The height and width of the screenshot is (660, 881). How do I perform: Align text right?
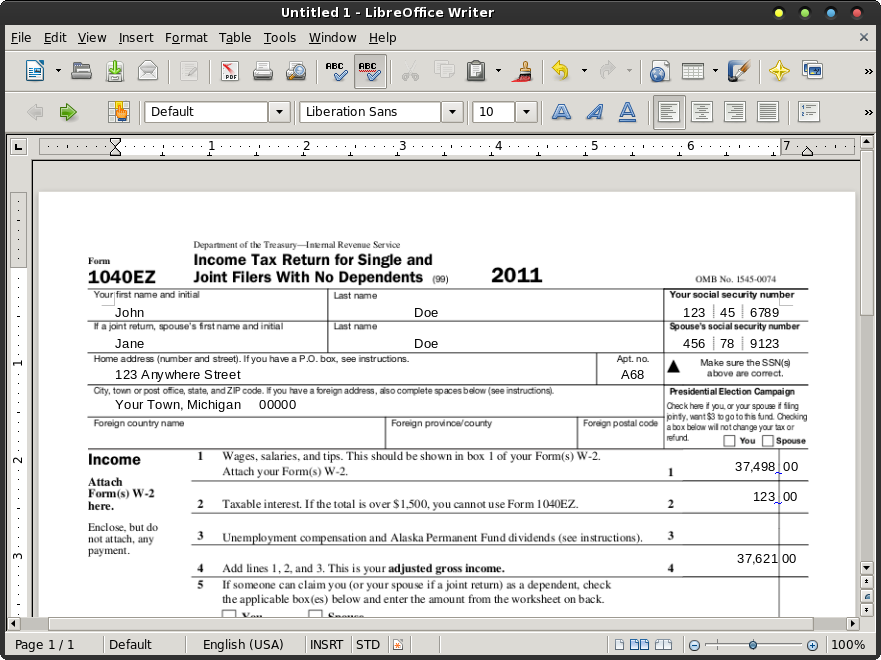(x=735, y=112)
